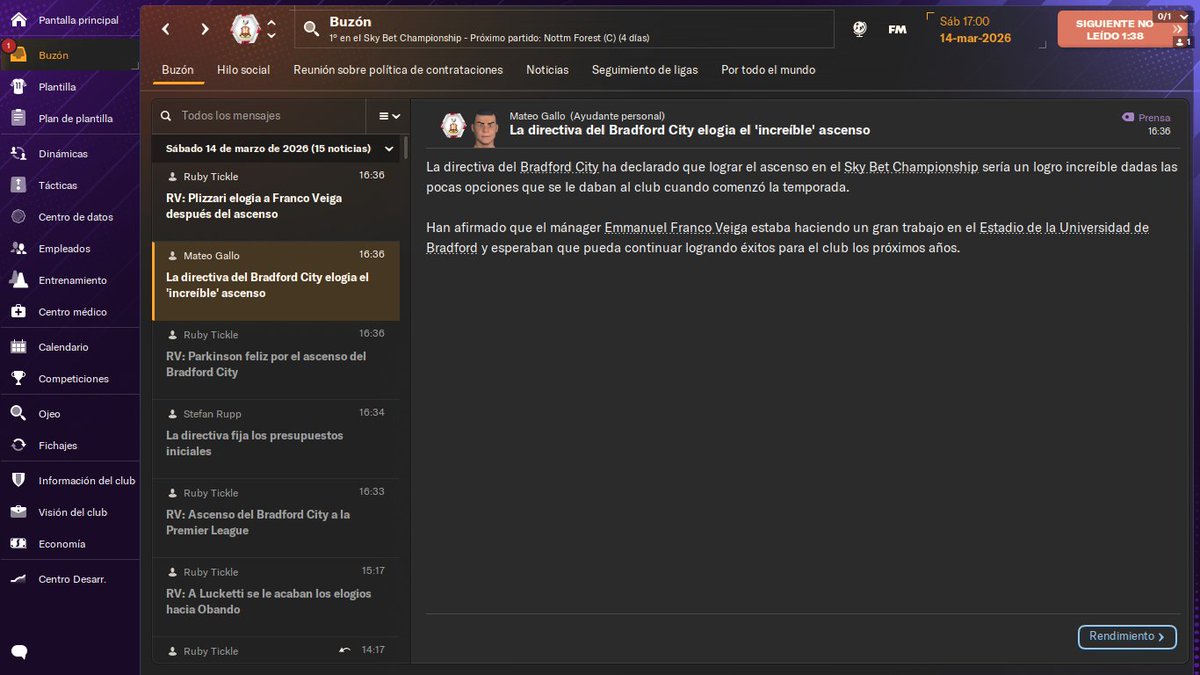
Task: Select the highlighted 'increíble' ascenso message
Action: coord(276,280)
